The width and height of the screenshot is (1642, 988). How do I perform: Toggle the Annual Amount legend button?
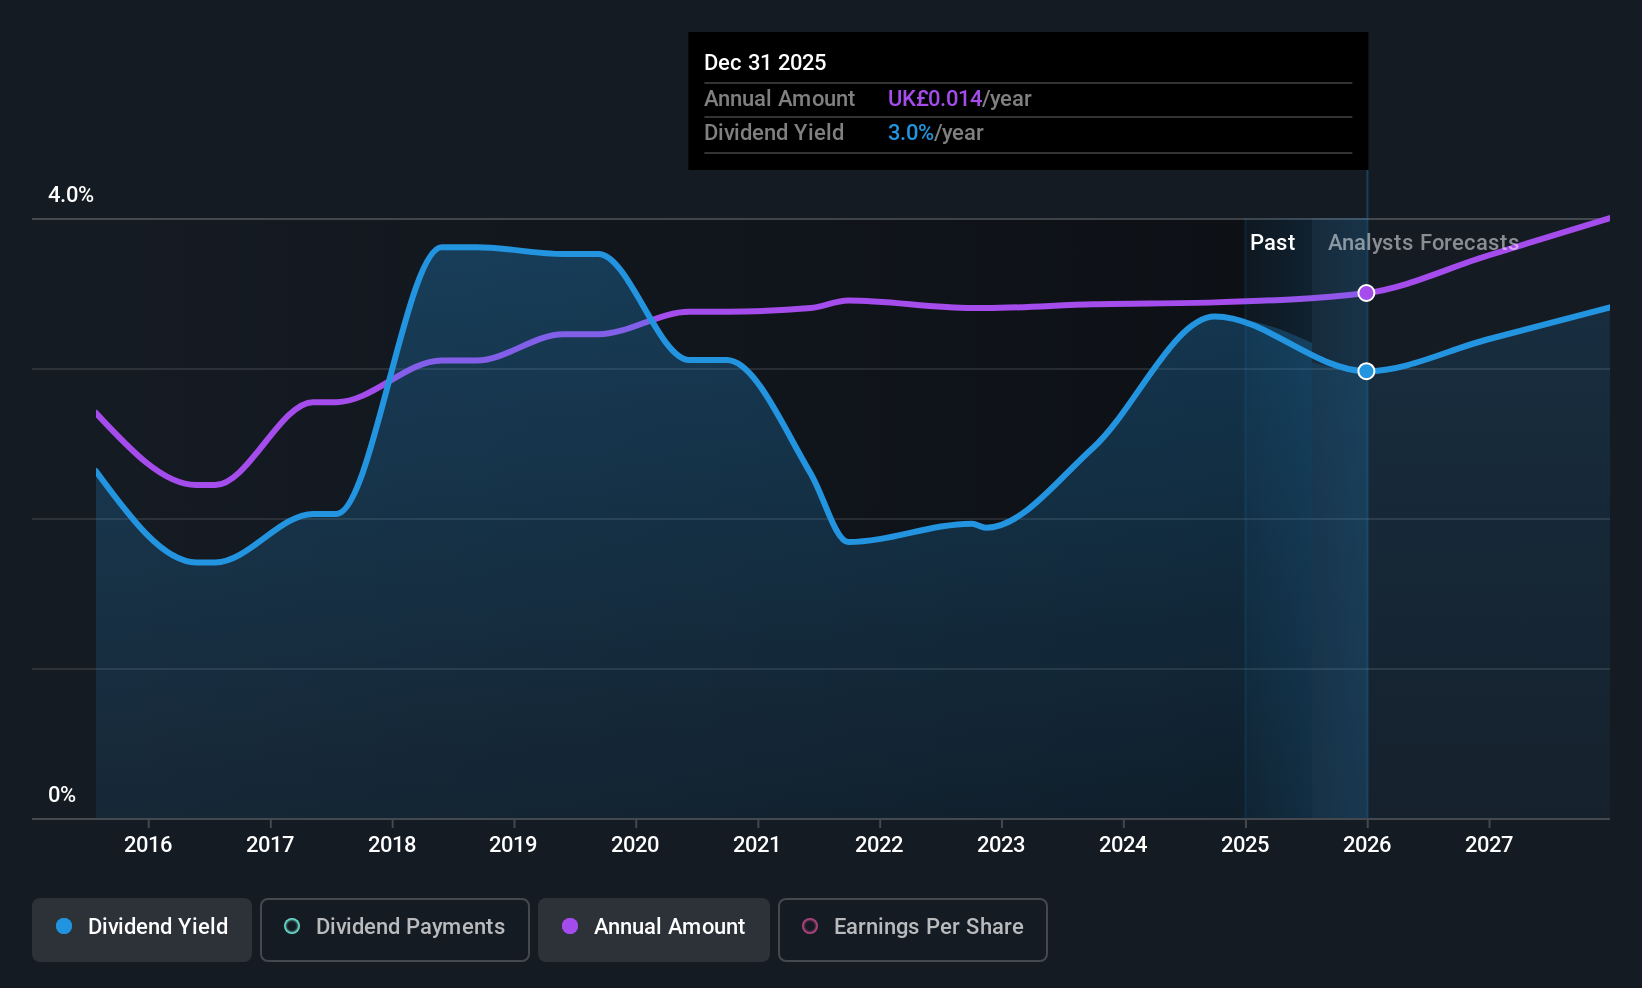654,930
